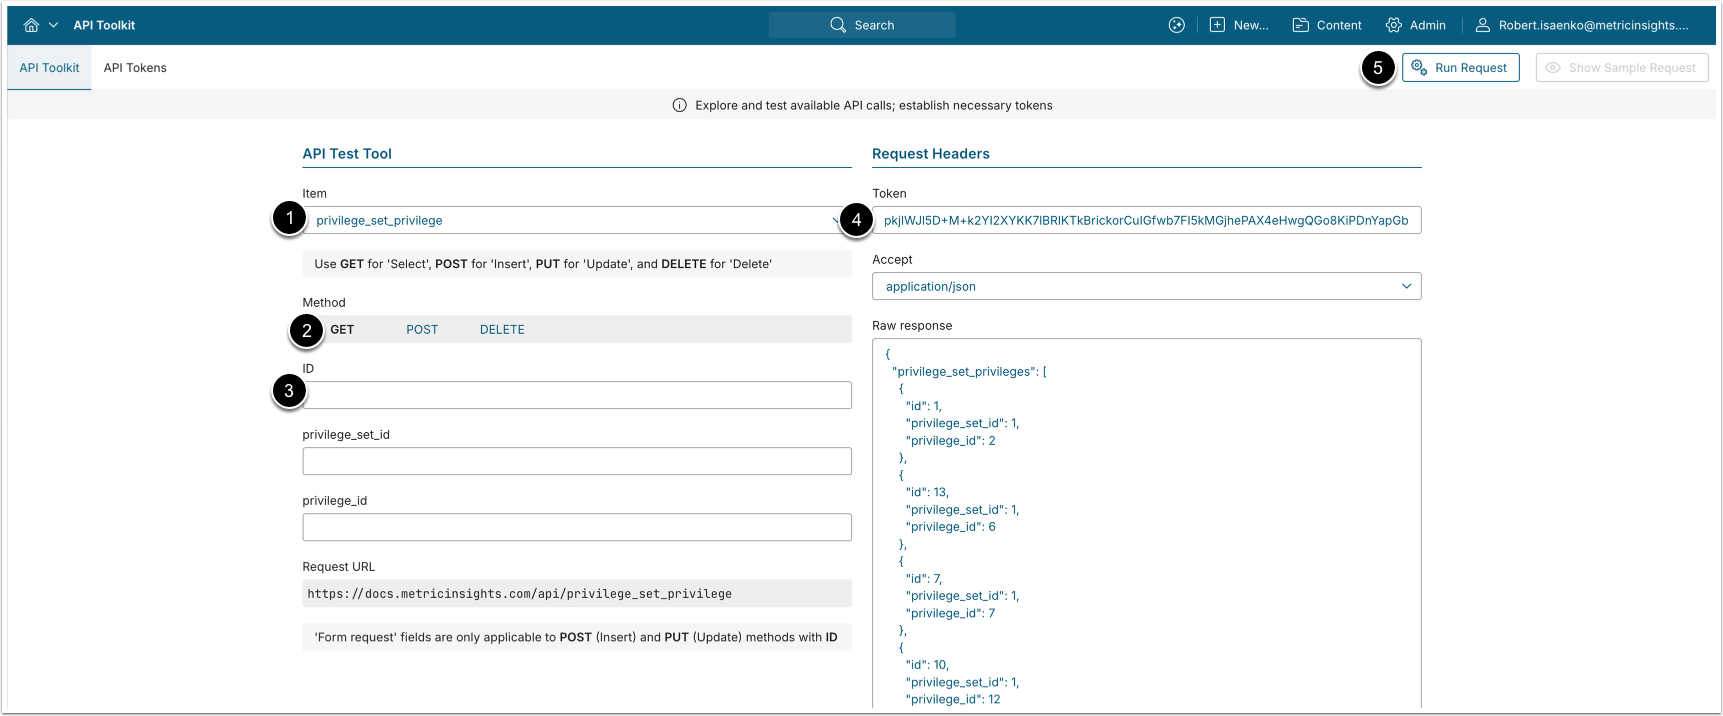Open the circular favorites icon in header
The width and height of the screenshot is (1723, 716).
coord(1177,25)
